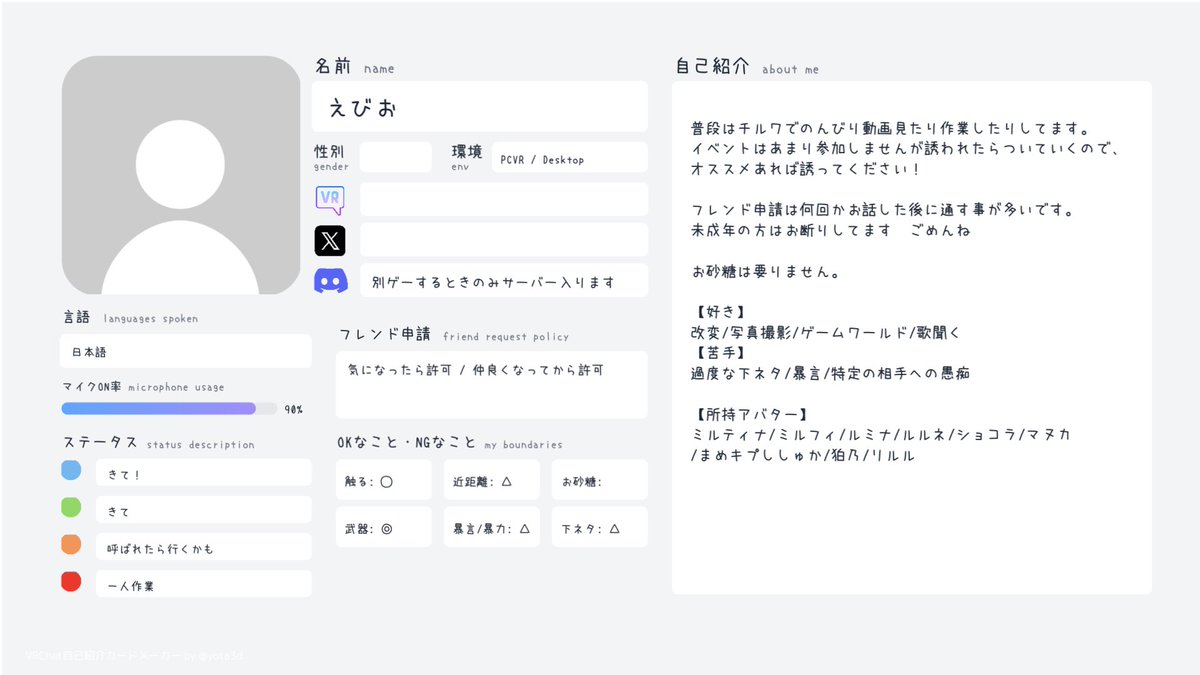
Task: Open the PCVR / Desktop environment field
Action: coord(569,157)
